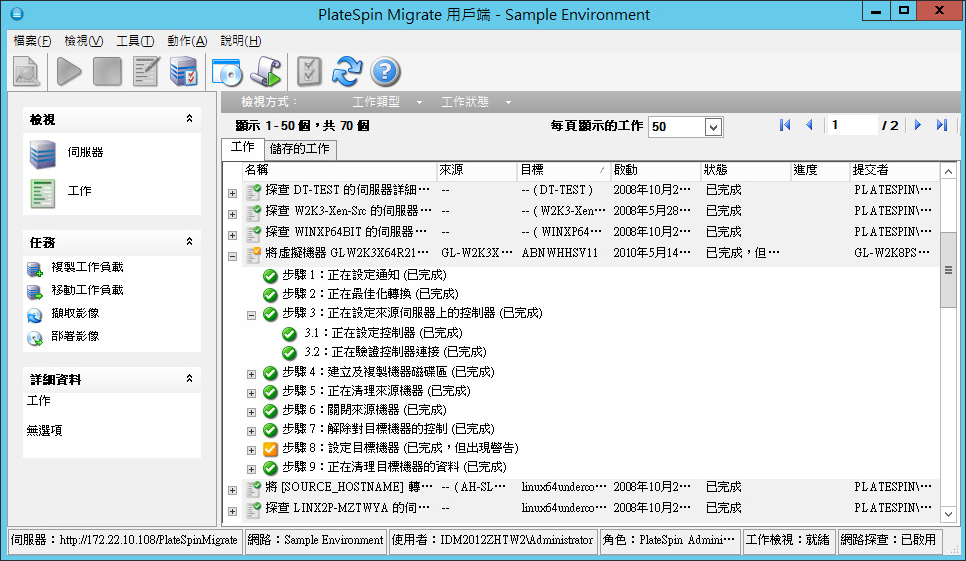Screen dimensions: 966x561
Task: Click the 擷取影像 task icon
Action: coord(35,315)
